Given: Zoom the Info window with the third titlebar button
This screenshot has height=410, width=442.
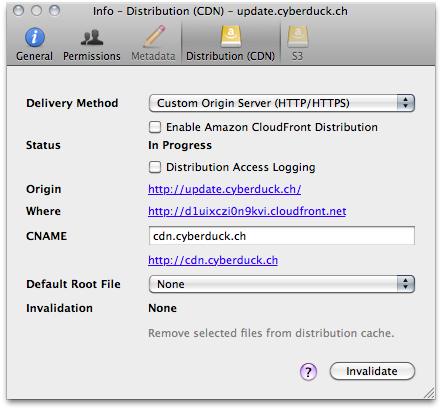Looking at the screenshot, I should pos(54,11).
